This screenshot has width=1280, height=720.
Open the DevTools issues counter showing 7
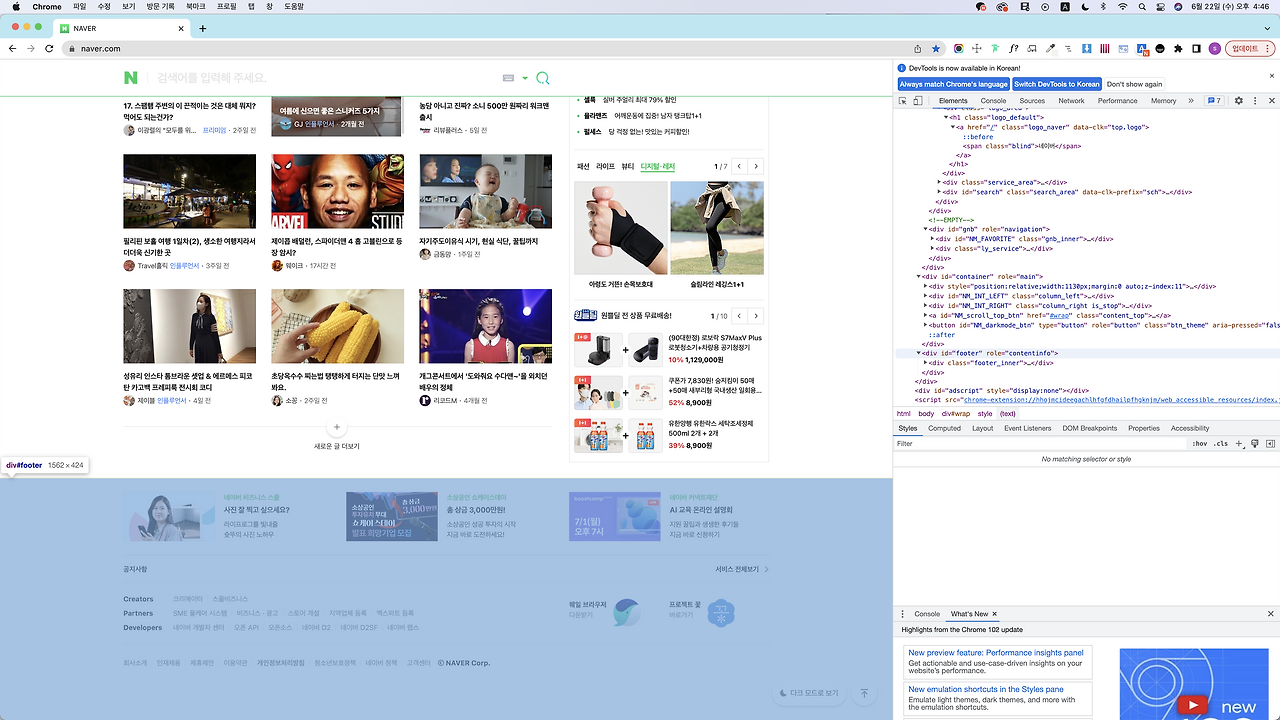click(x=1213, y=100)
